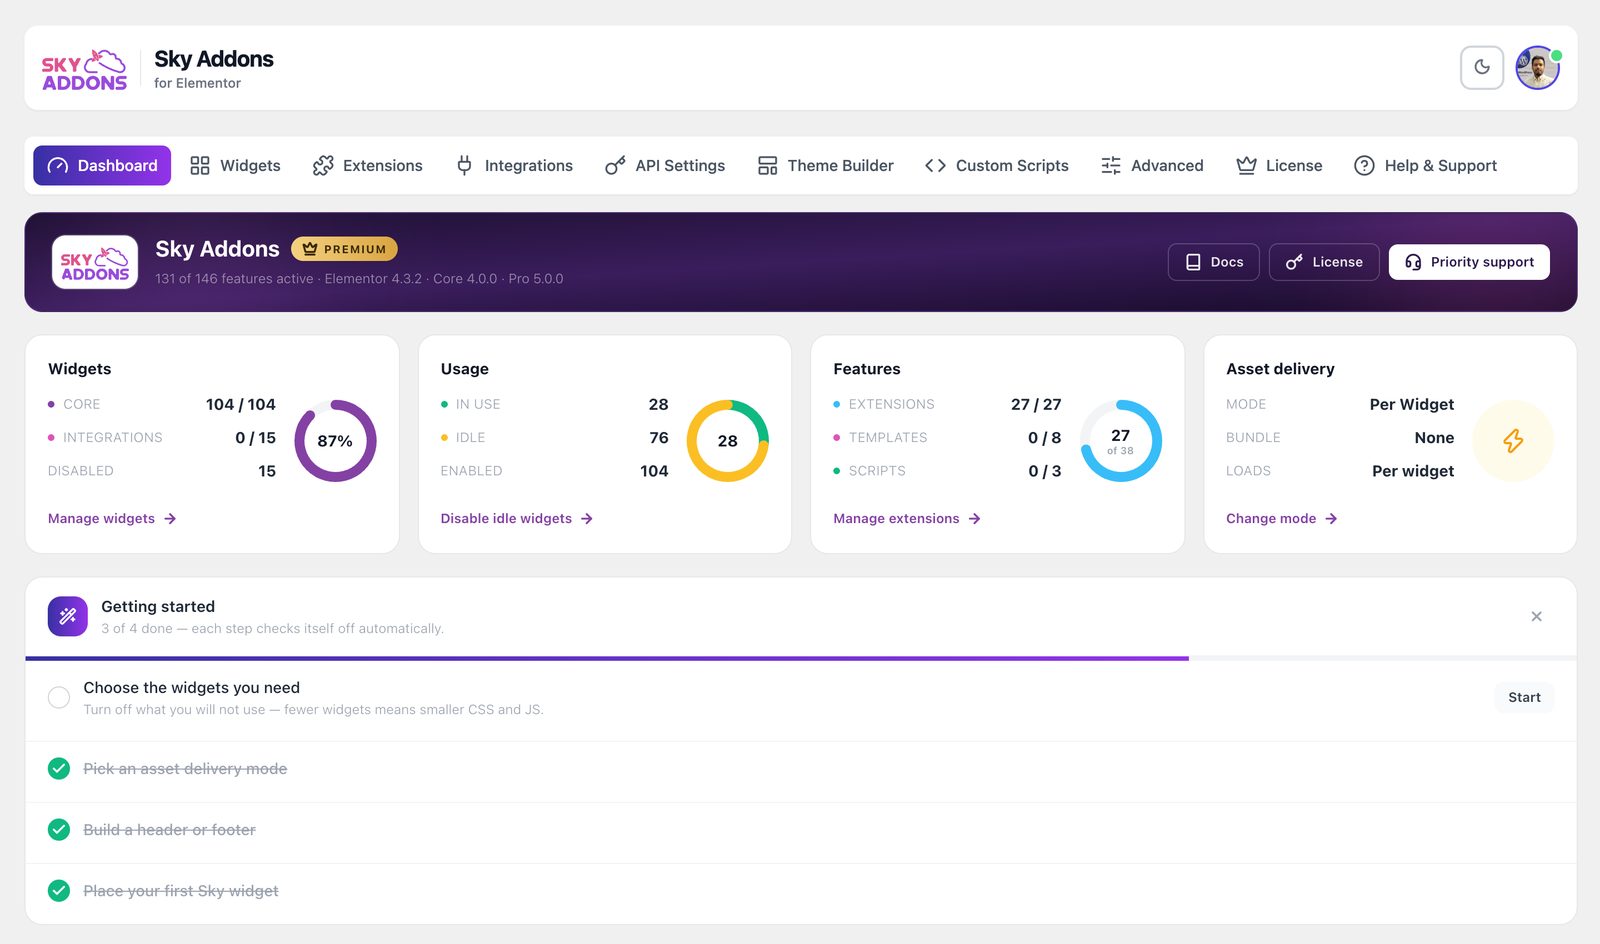1600x944 pixels.
Task: Follow the Change mode link
Action: click(1282, 518)
